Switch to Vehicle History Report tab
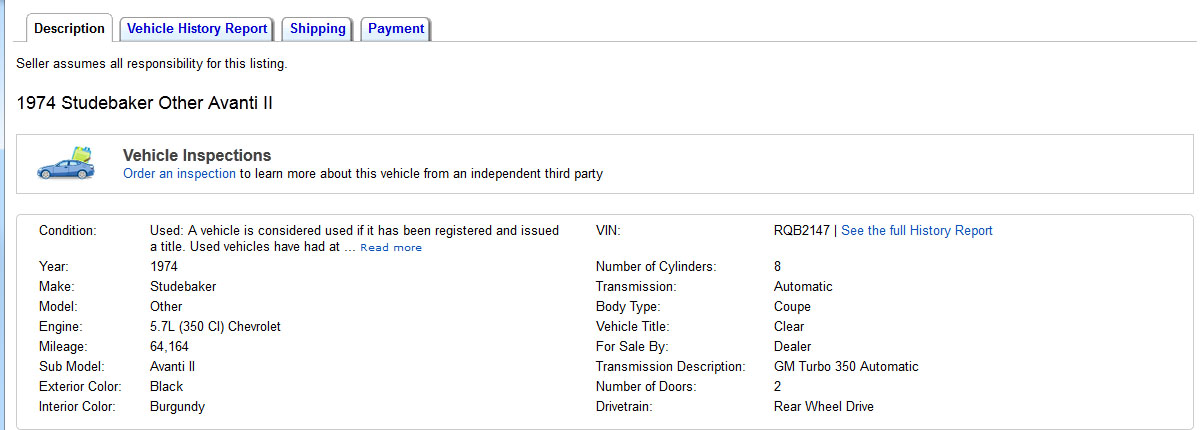1200x430 pixels. (x=197, y=28)
